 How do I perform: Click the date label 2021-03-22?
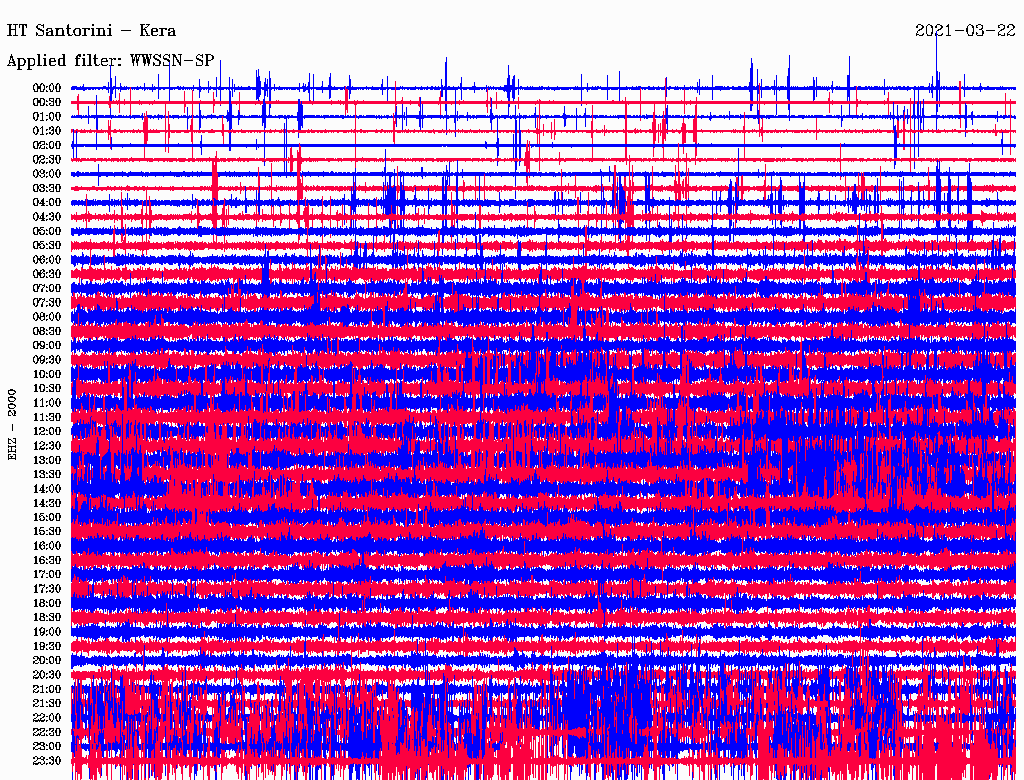pyautogui.click(x=965, y=31)
